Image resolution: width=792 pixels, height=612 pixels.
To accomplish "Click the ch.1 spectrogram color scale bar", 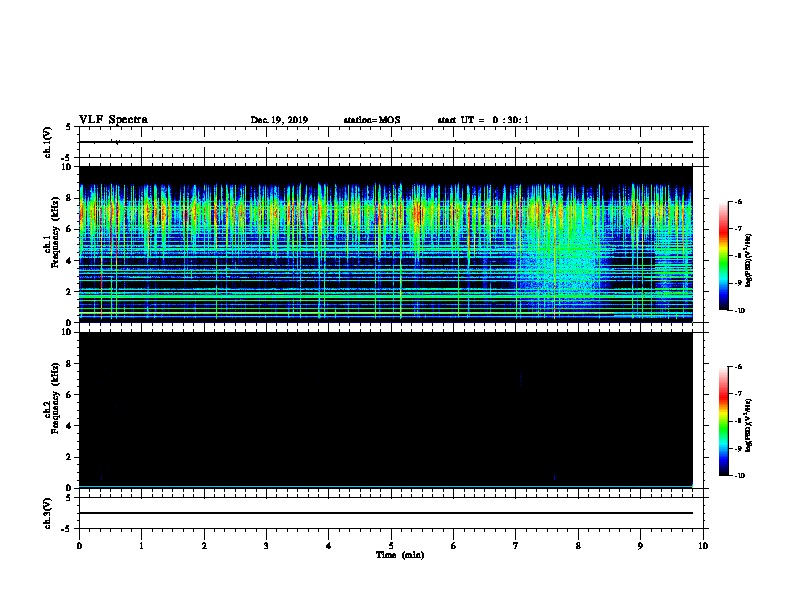I will click(724, 256).
